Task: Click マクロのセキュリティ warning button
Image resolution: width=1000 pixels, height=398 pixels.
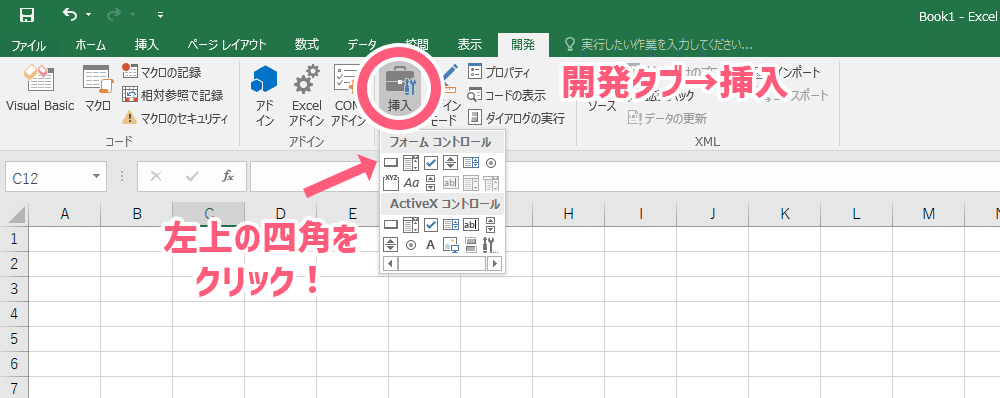Action: (175, 118)
